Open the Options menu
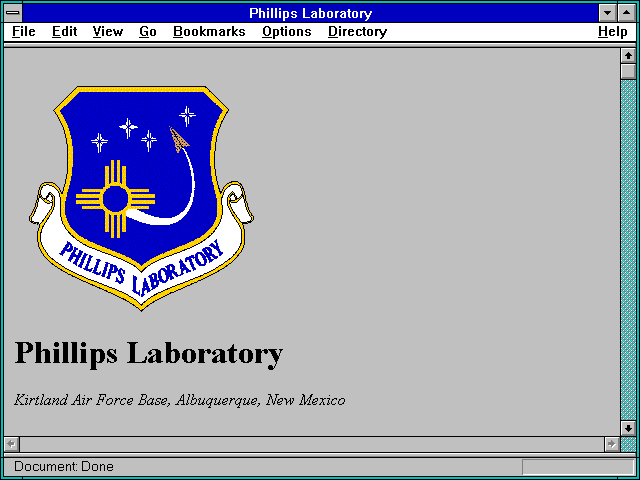 287,32
